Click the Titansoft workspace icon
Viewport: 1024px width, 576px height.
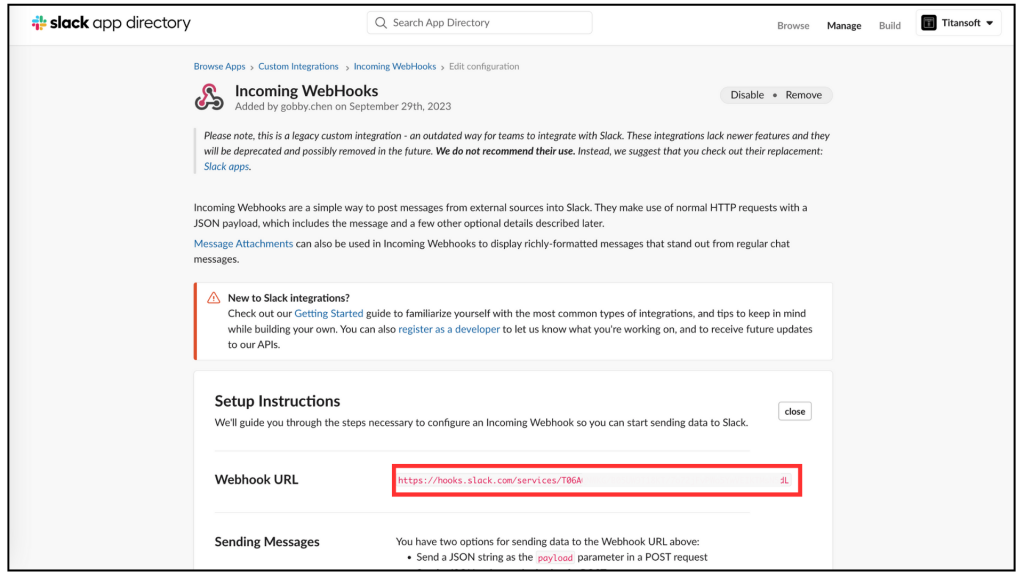928,23
